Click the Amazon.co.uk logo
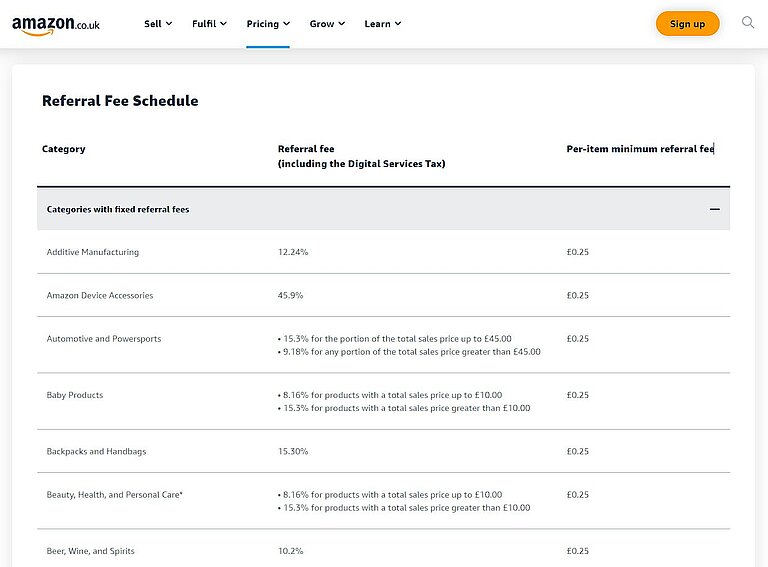This screenshot has width=768, height=567. tap(56, 25)
